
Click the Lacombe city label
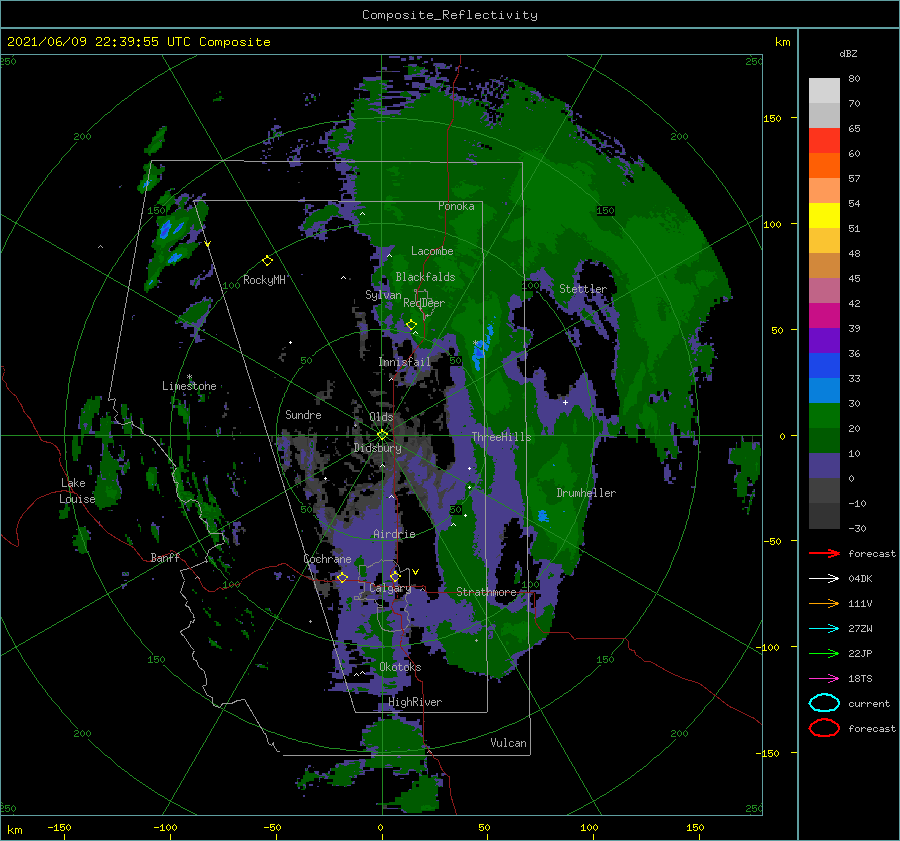[x=432, y=251]
